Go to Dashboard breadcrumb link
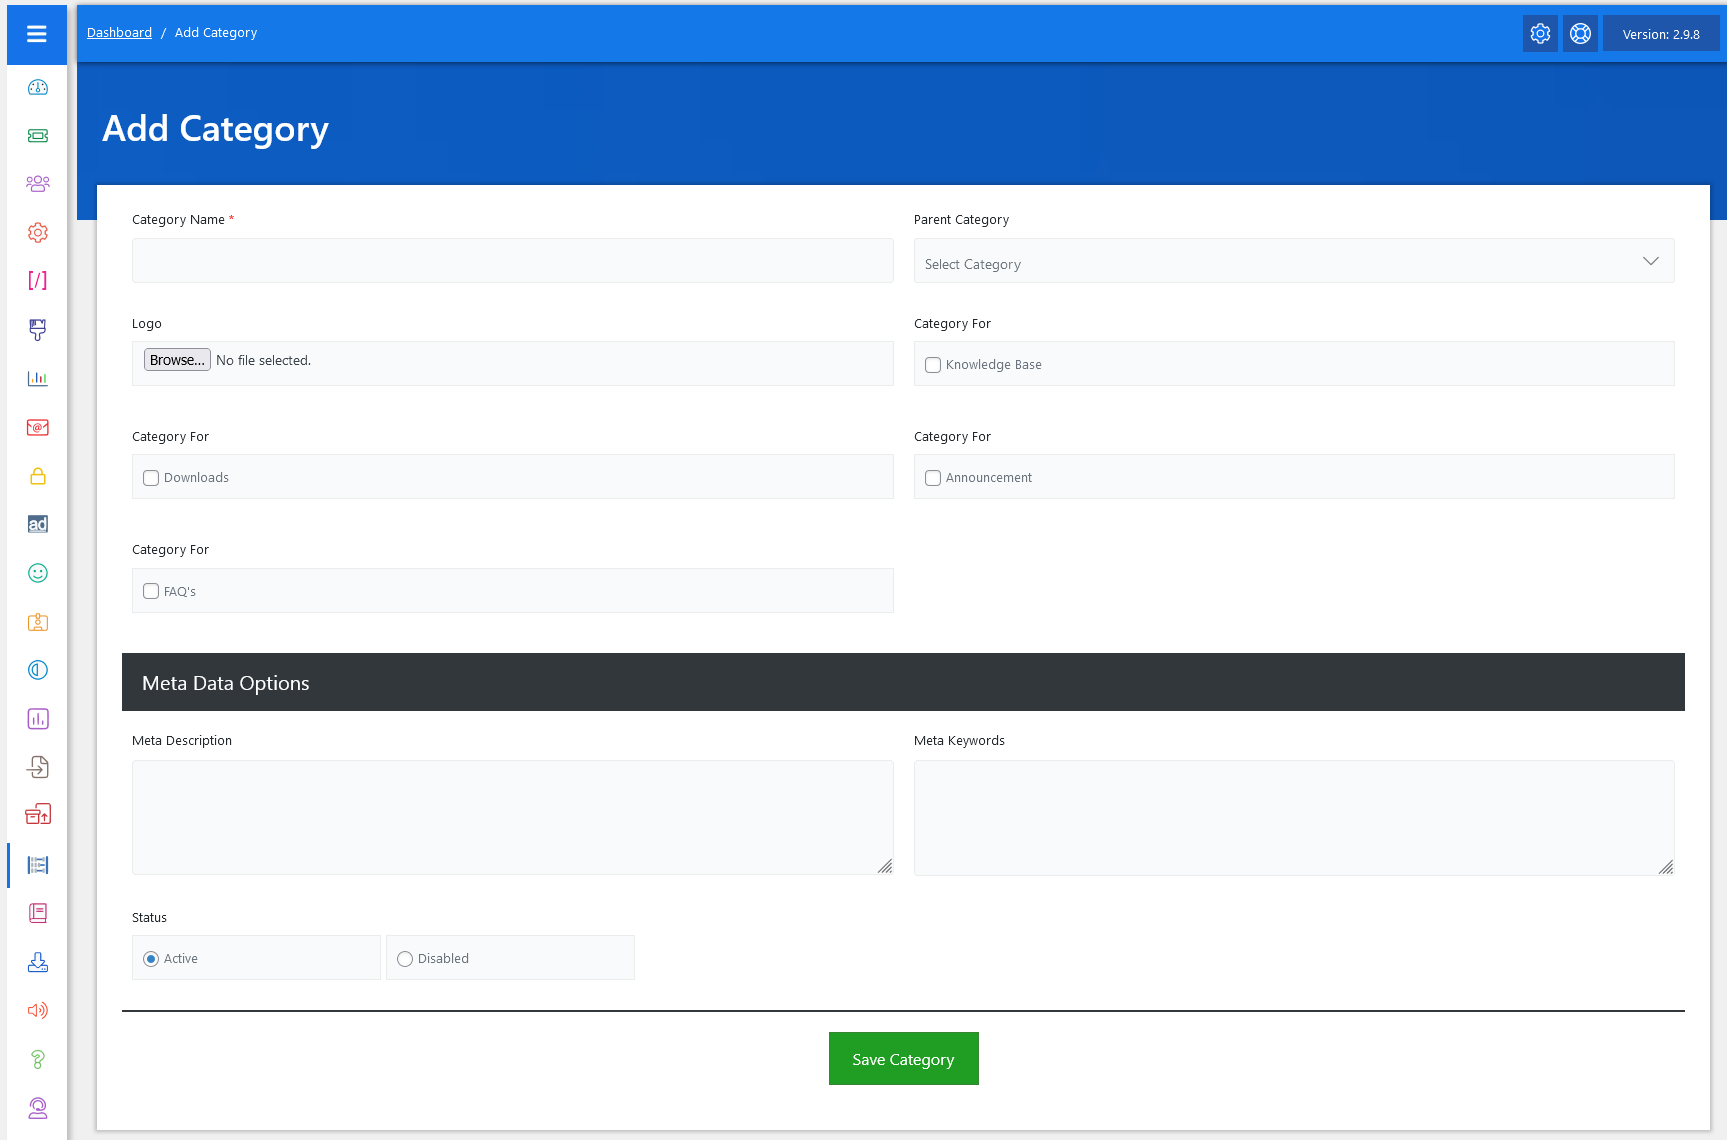 tap(119, 33)
